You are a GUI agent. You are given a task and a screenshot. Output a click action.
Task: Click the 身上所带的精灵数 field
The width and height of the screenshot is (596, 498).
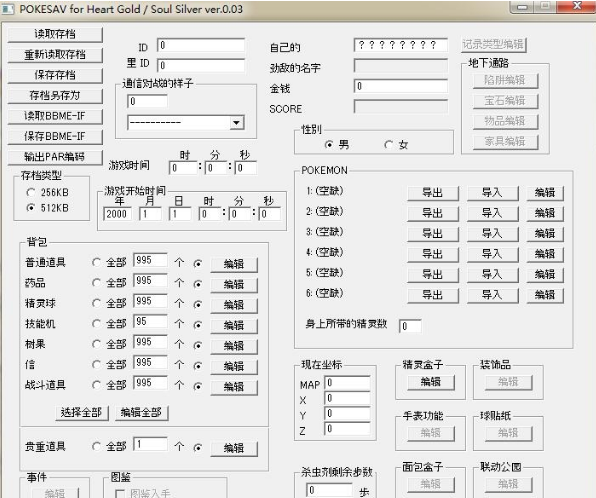(x=410, y=326)
